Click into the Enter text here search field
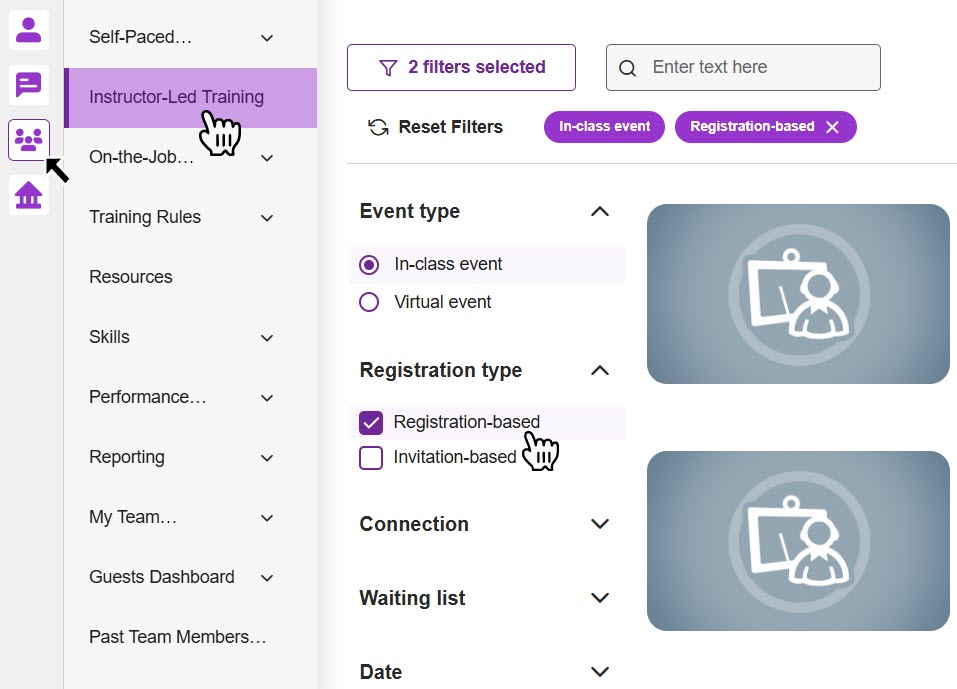 [x=758, y=68]
